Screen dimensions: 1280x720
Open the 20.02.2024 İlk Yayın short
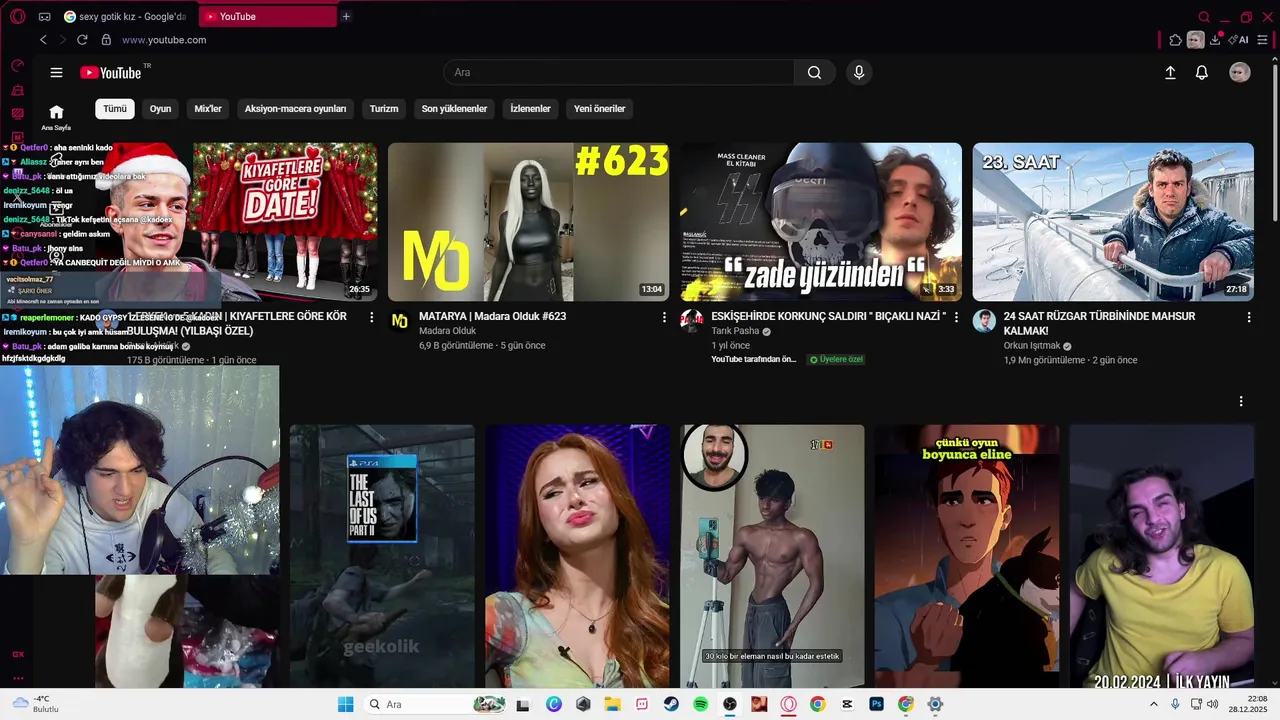[1162, 557]
